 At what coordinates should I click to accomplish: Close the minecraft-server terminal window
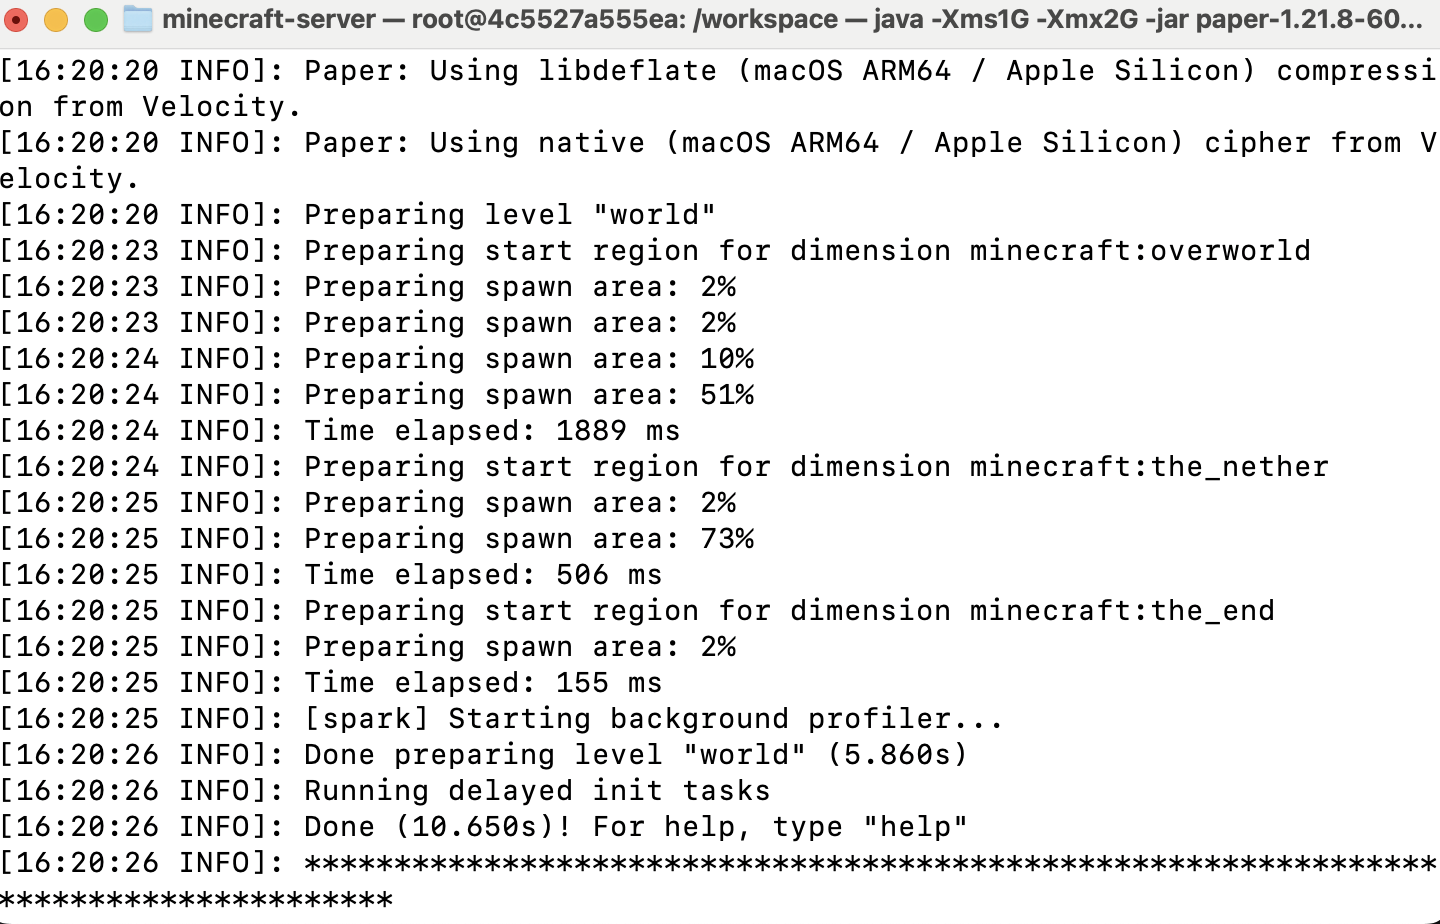point(17,19)
